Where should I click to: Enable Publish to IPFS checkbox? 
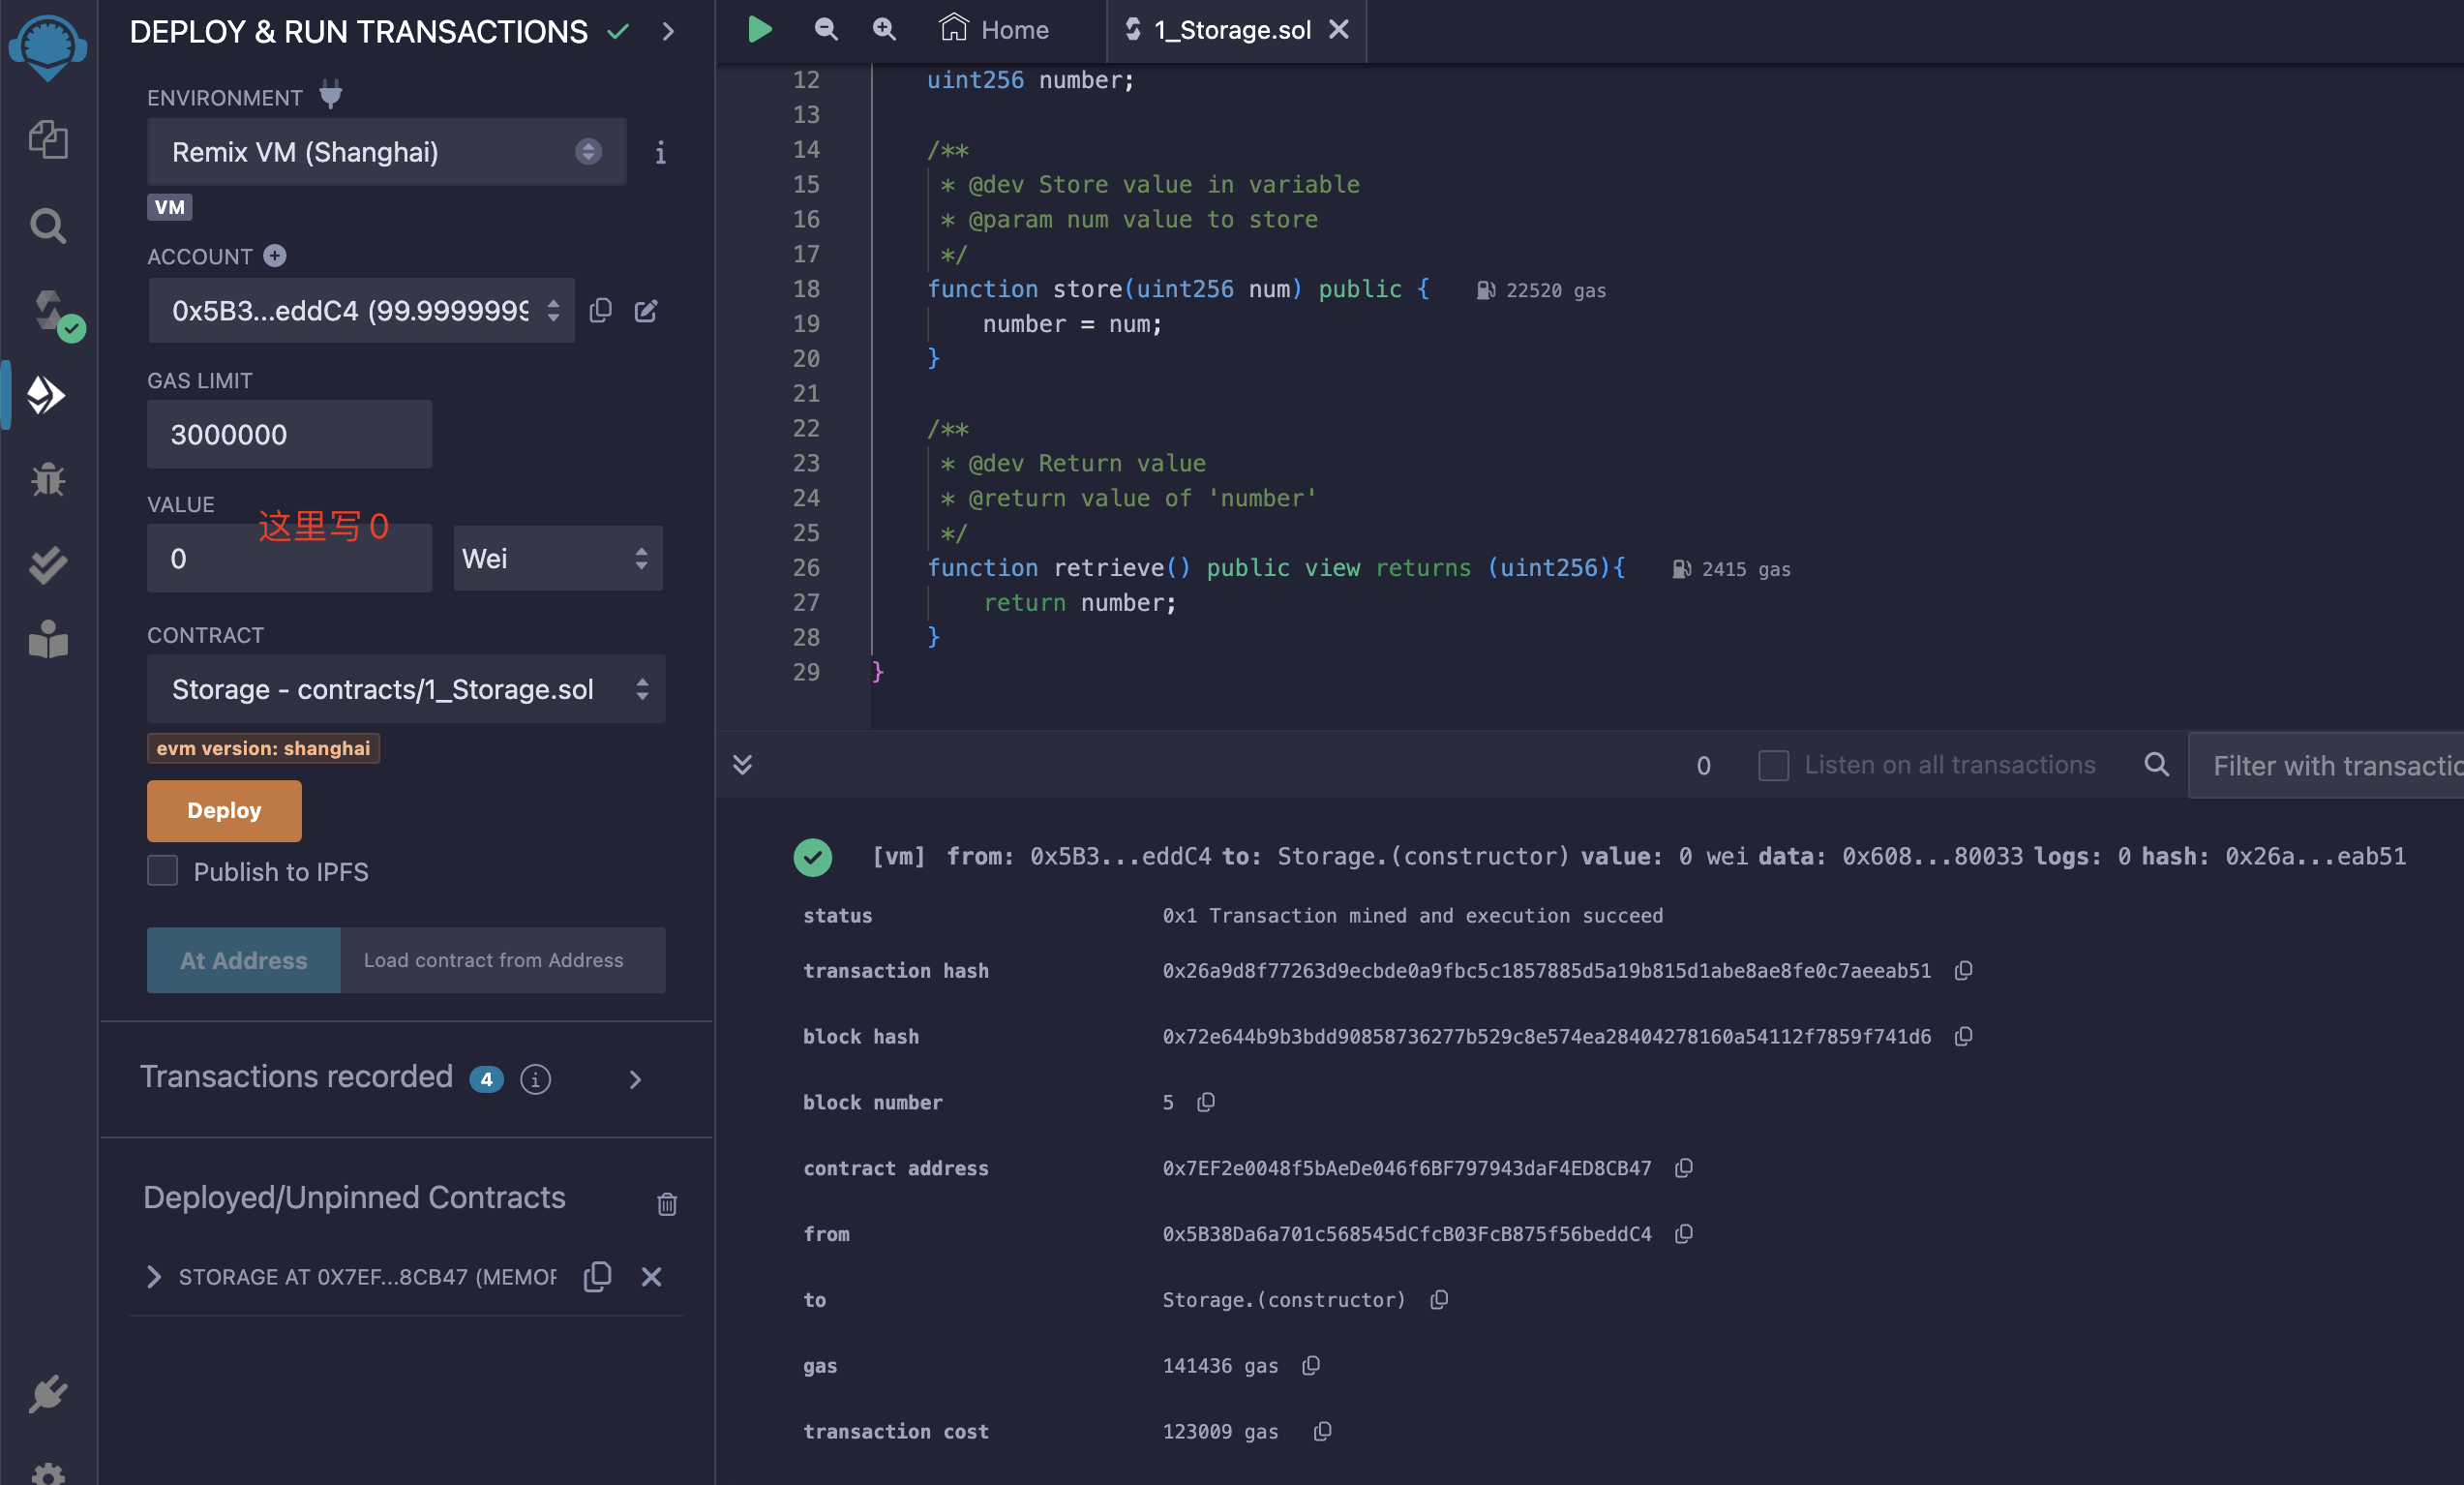163,871
